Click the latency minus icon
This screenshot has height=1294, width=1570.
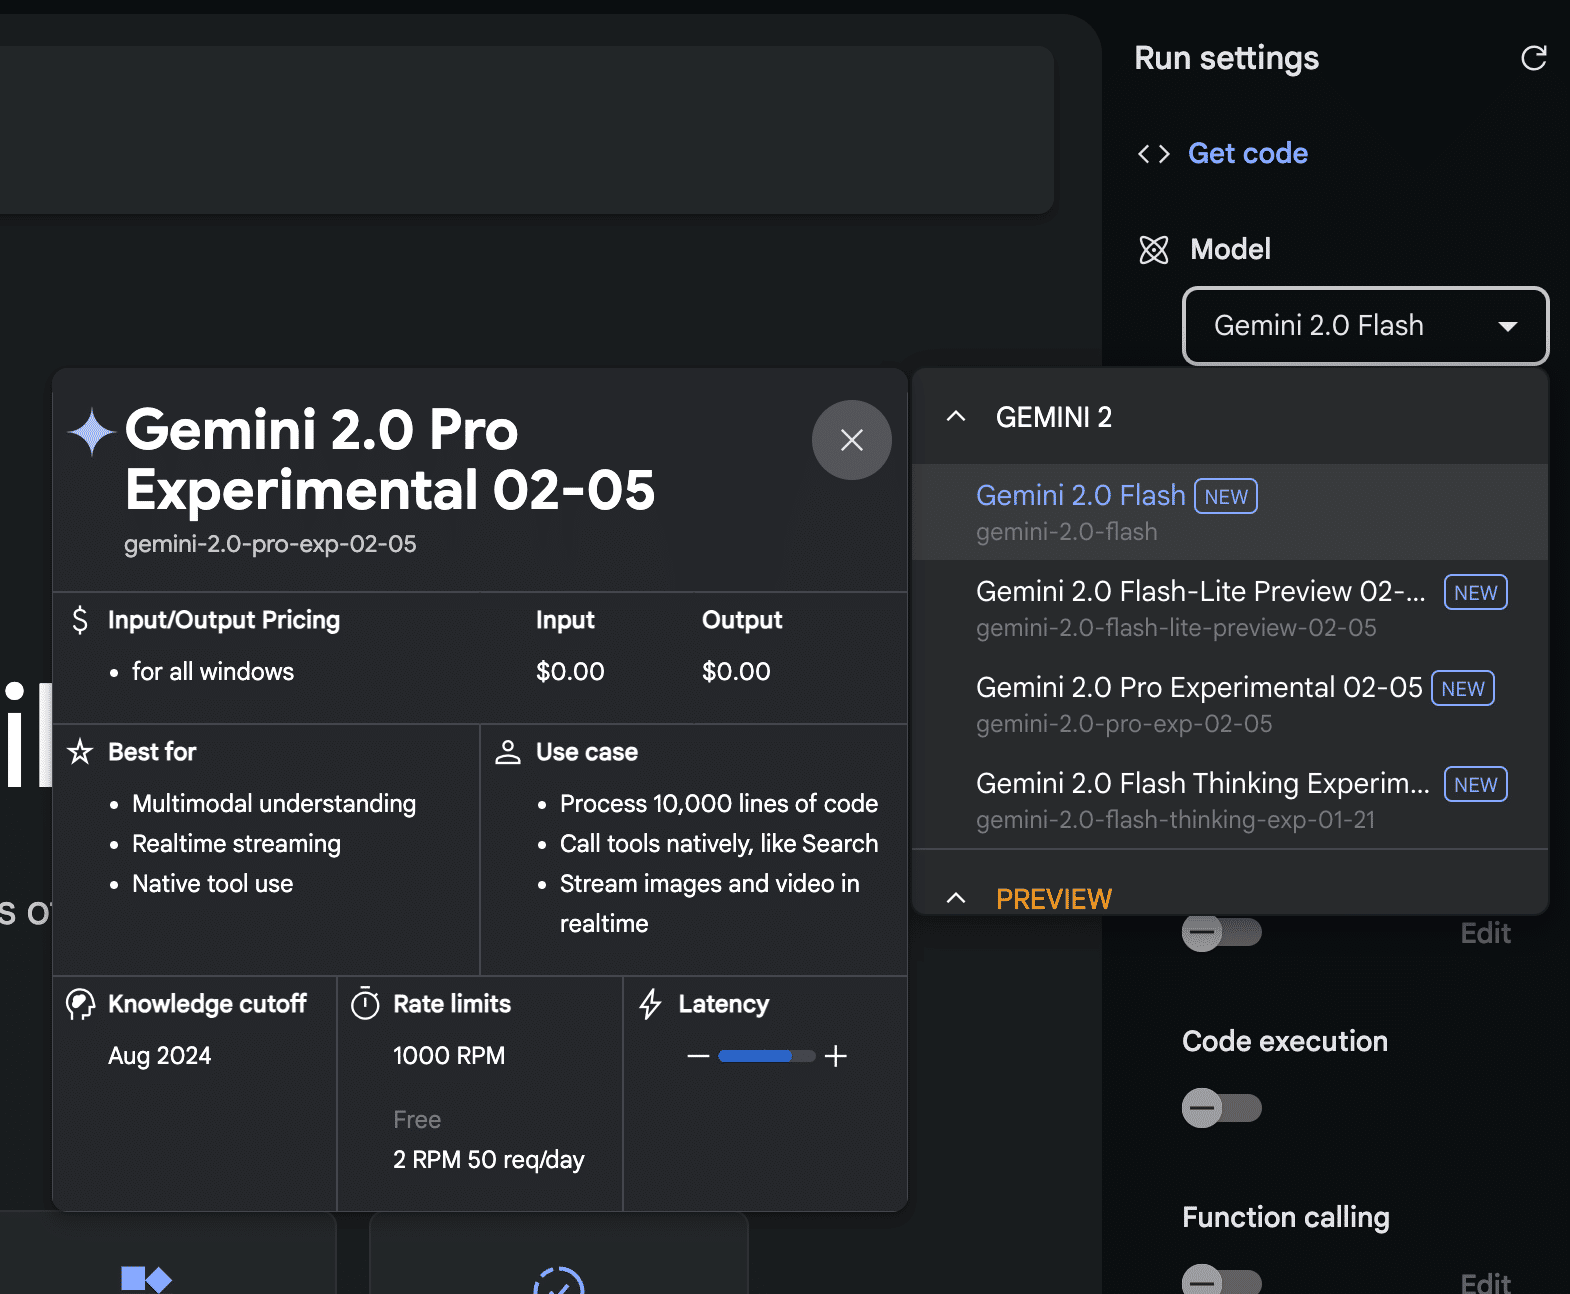point(698,1056)
